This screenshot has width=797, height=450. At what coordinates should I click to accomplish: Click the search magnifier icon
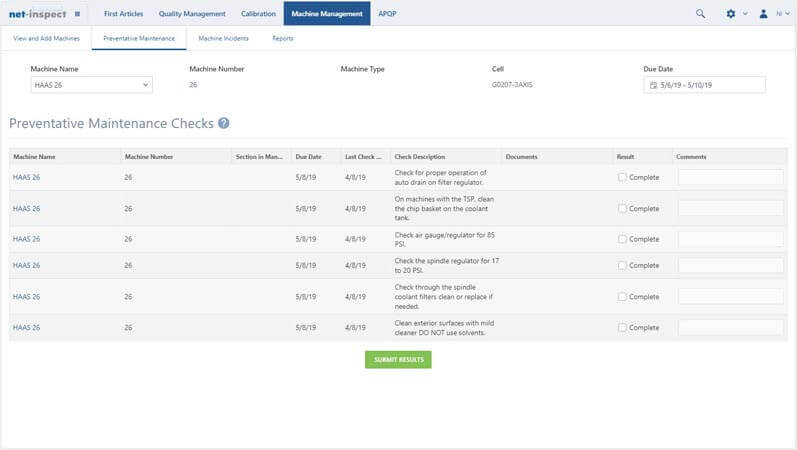click(x=700, y=14)
